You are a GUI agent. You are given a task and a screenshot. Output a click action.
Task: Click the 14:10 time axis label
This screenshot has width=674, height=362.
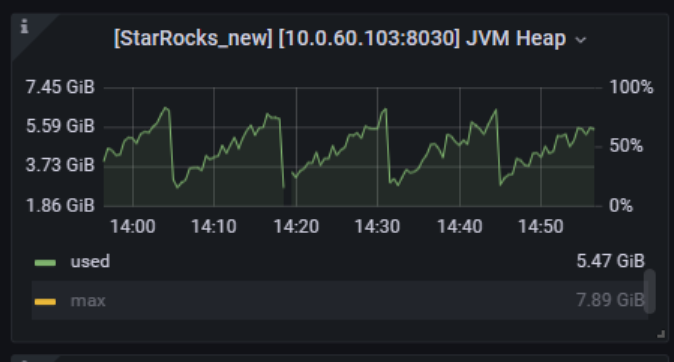[214, 227]
